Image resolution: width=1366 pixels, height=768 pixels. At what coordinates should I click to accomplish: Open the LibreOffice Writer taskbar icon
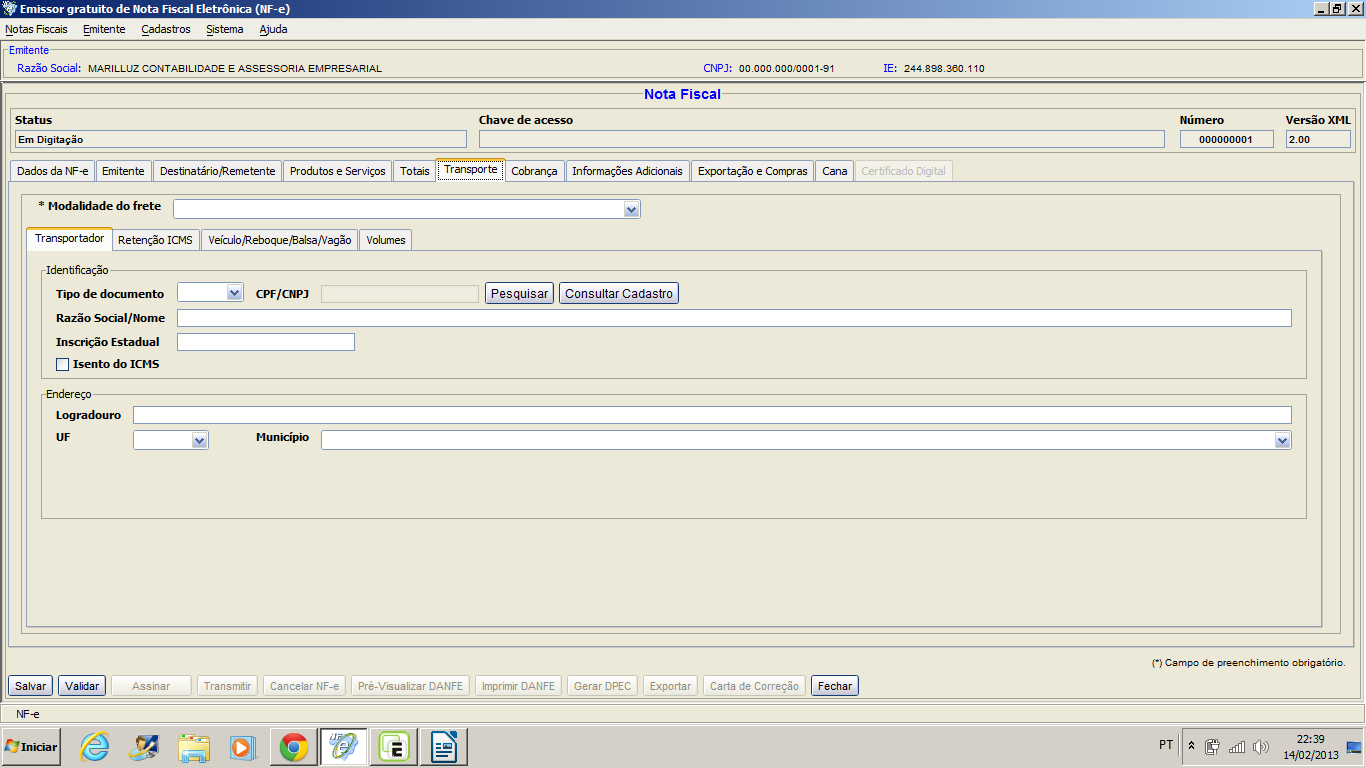click(x=443, y=747)
